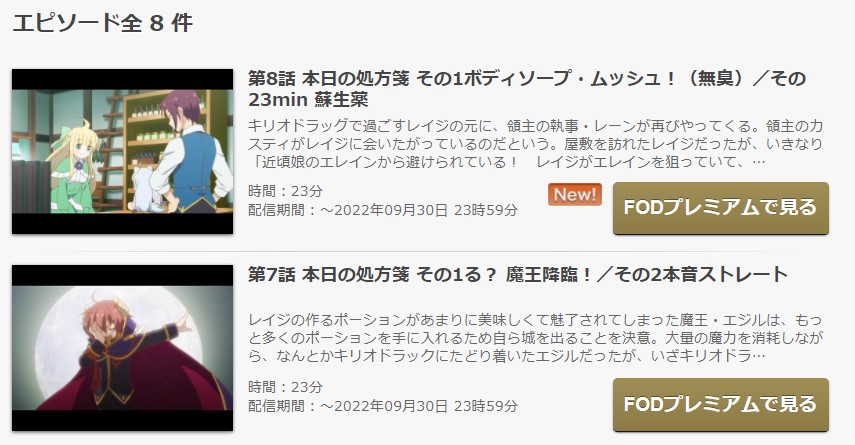Screen dimensions: 855x445
Task: Watch episode 7 with FODプレミアムで見る button
Action: 721,405
